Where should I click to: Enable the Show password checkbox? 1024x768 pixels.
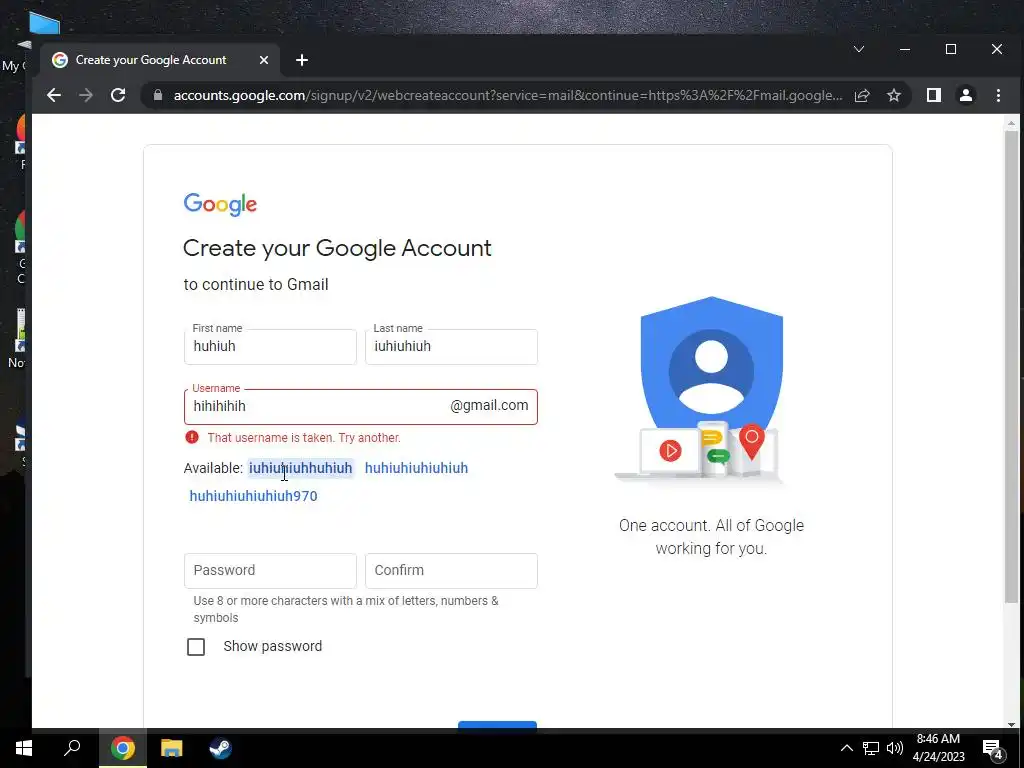click(x=196, y=647)
